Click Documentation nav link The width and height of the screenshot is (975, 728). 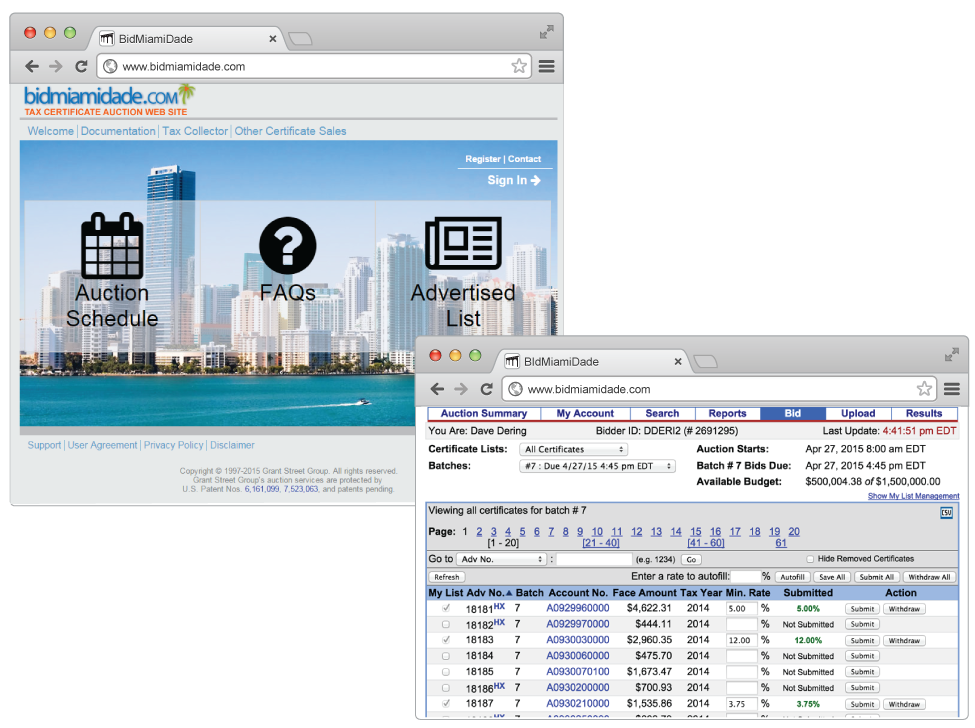point(118,131)
